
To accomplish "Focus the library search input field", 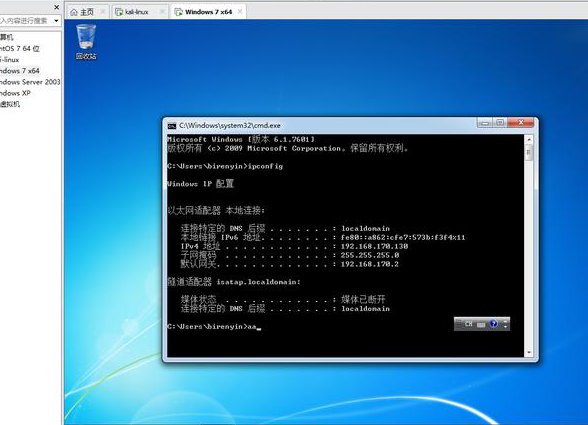I will pos(26,21).
